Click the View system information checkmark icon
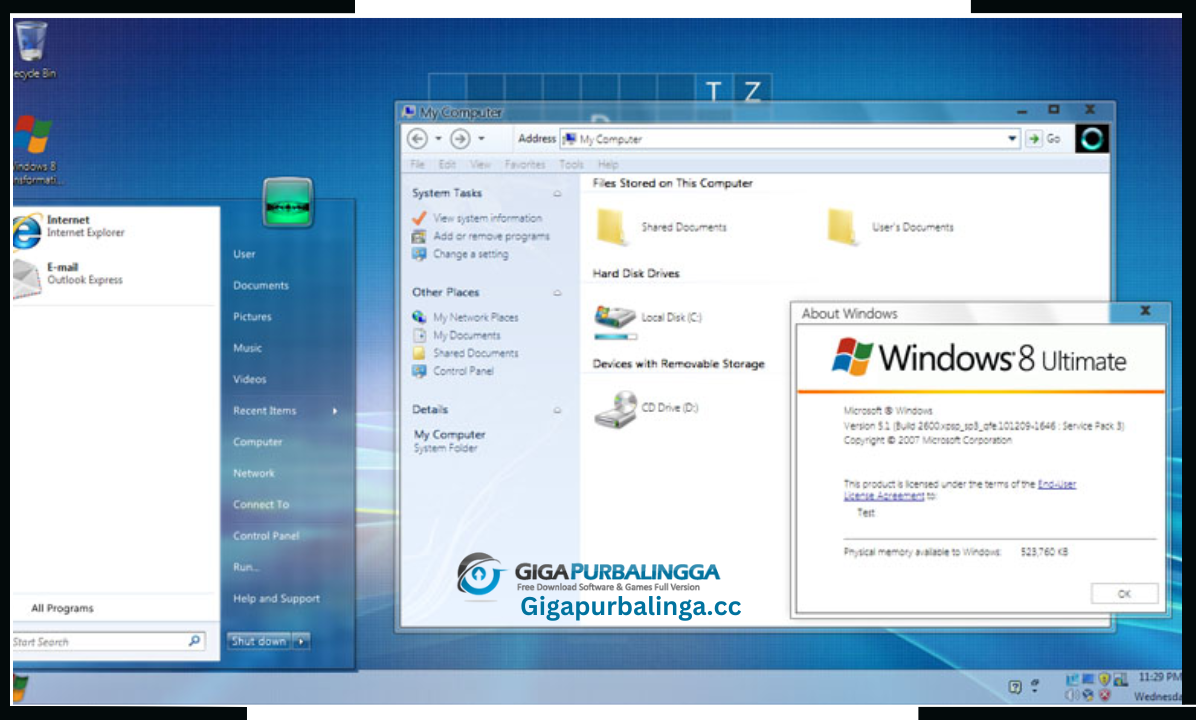The image size is (1200, 720). 419,218
